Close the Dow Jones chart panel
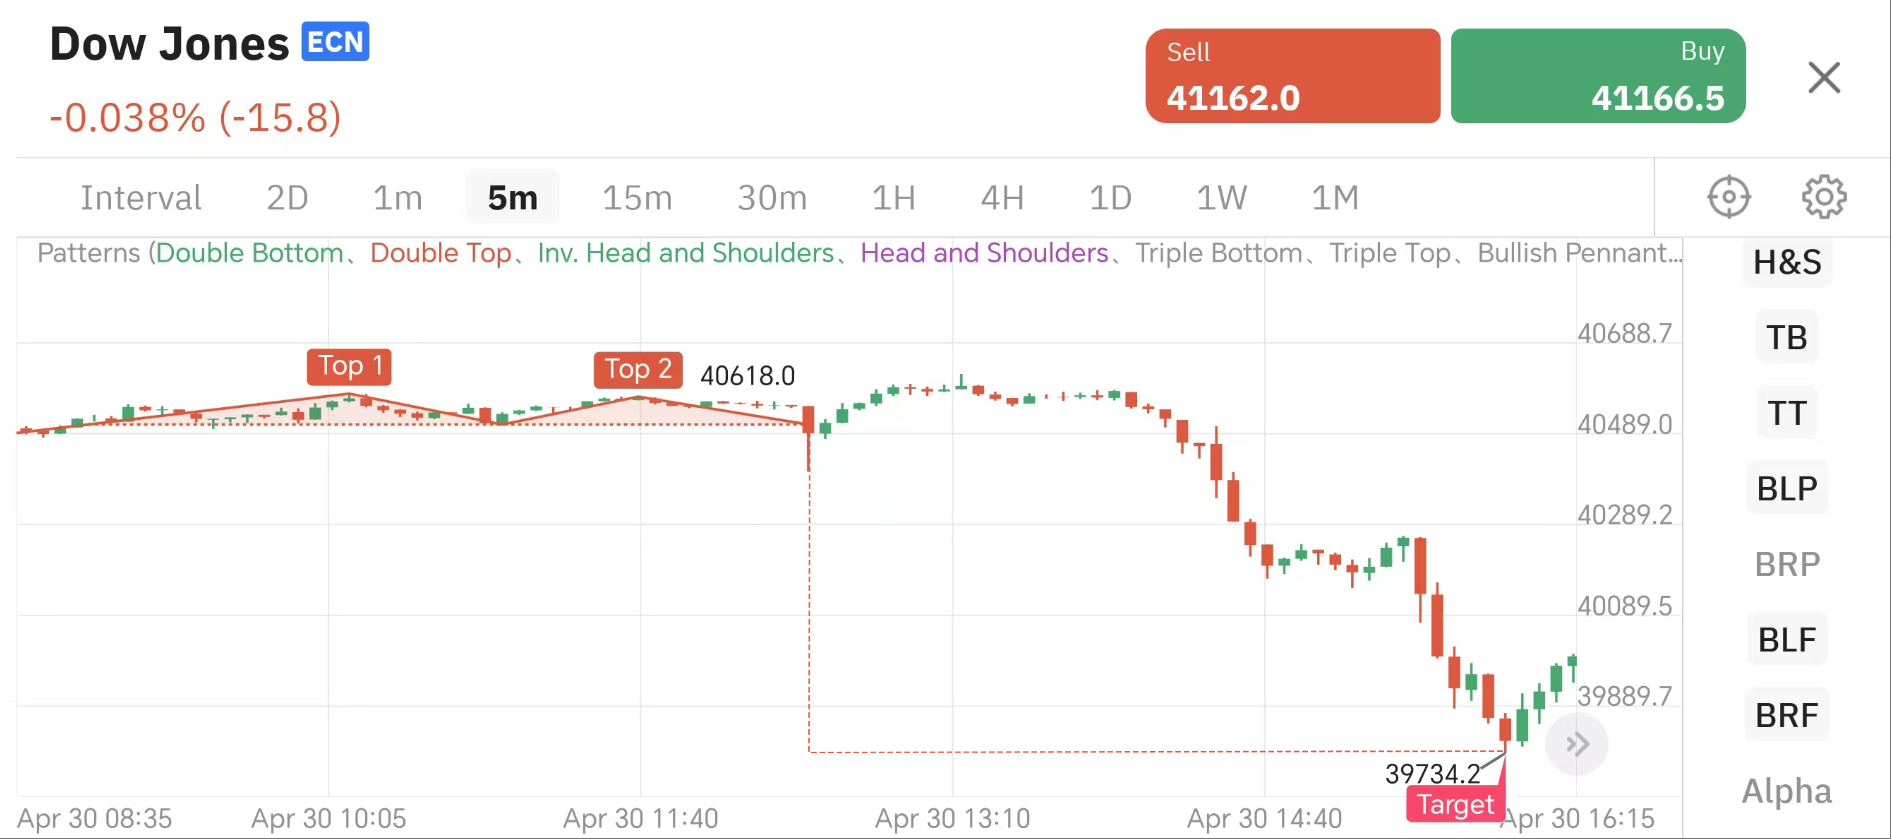Screen dimensions: 1891x839 pyautogui.click(x=1824, y=77)
